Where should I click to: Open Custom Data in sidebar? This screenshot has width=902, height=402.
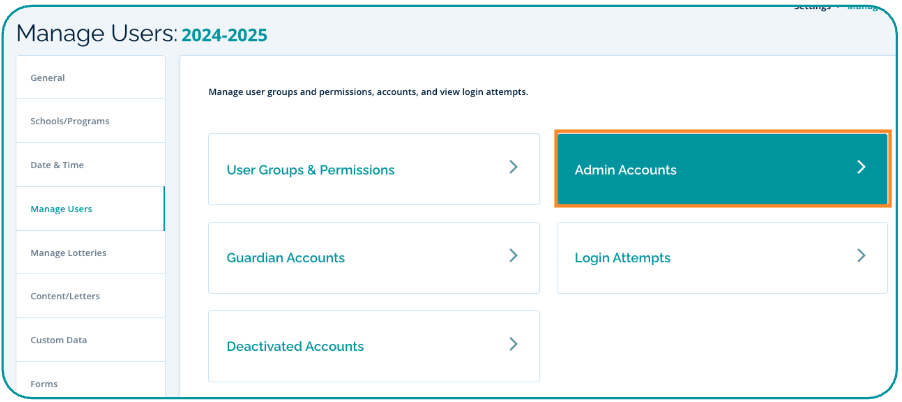coord(59,340)
